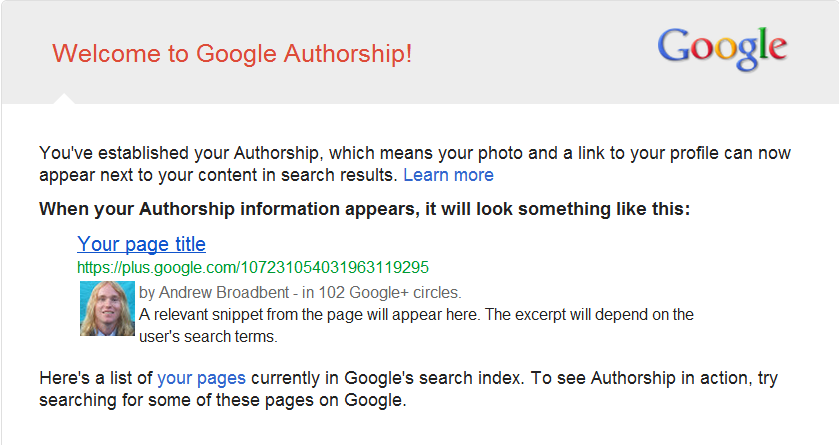
Task: Click the Google logo
Action: (x=722, y=49)
